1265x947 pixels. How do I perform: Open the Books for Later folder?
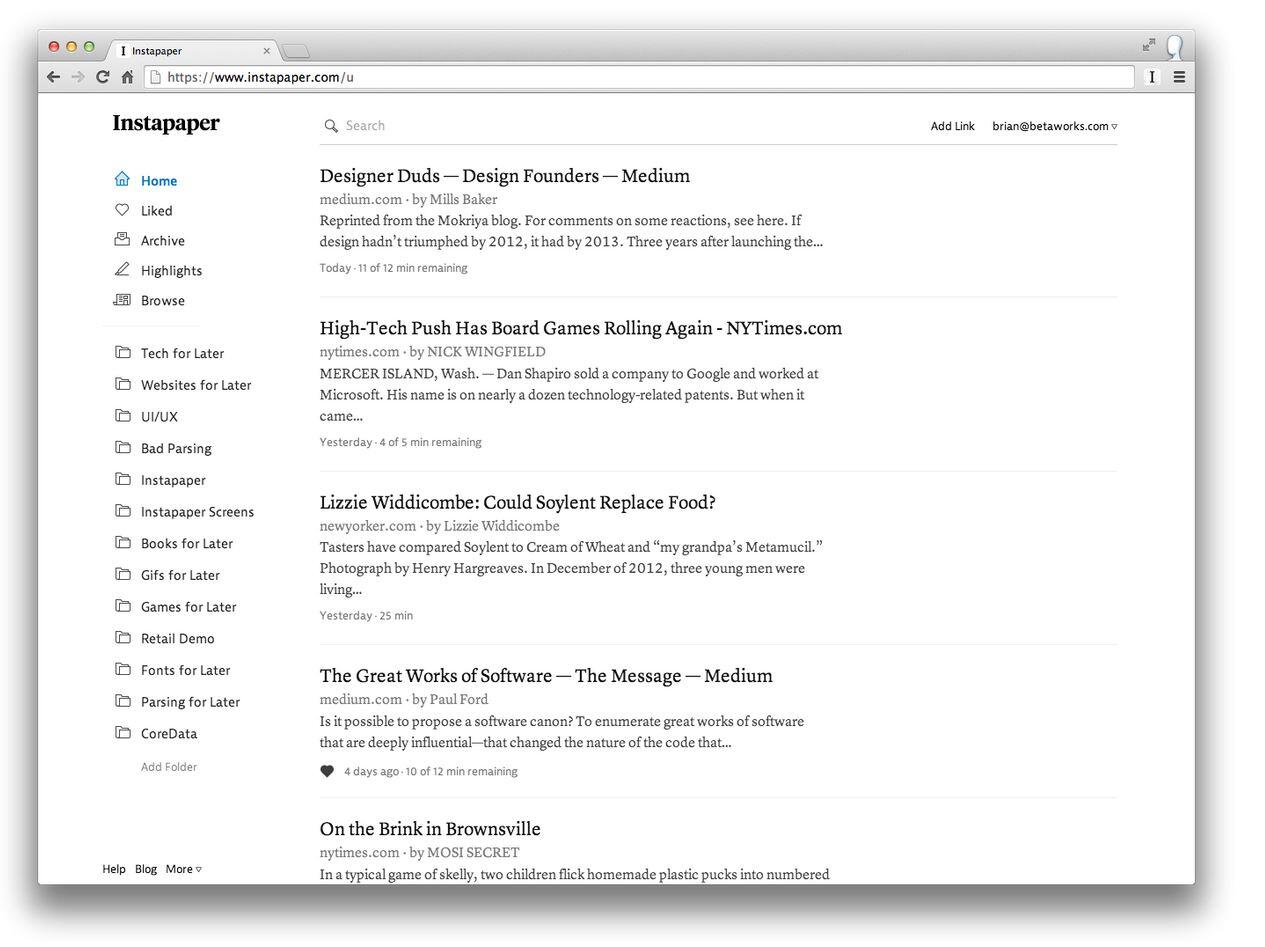[187, 544]
